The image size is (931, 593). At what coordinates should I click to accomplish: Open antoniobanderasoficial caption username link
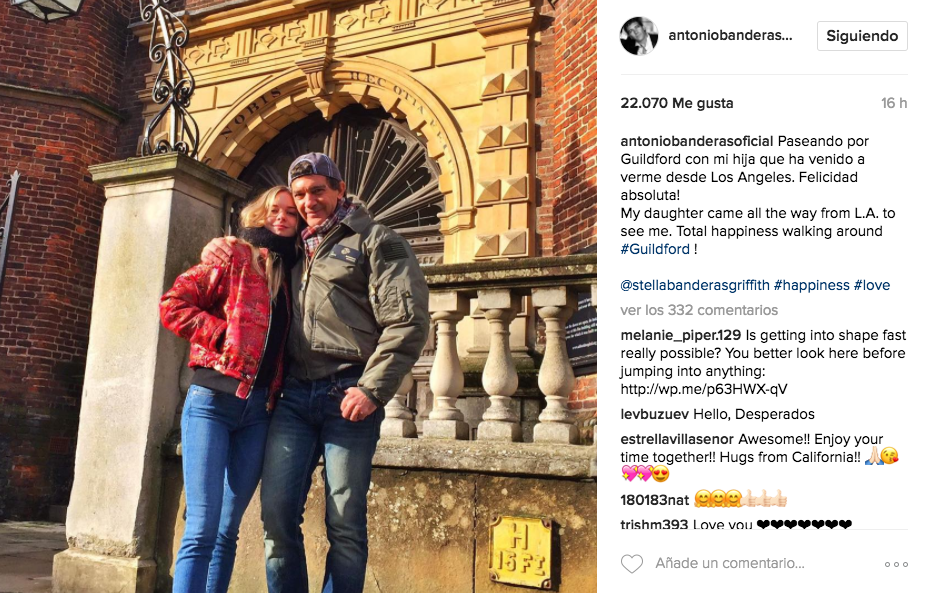[x=696, y=141]
